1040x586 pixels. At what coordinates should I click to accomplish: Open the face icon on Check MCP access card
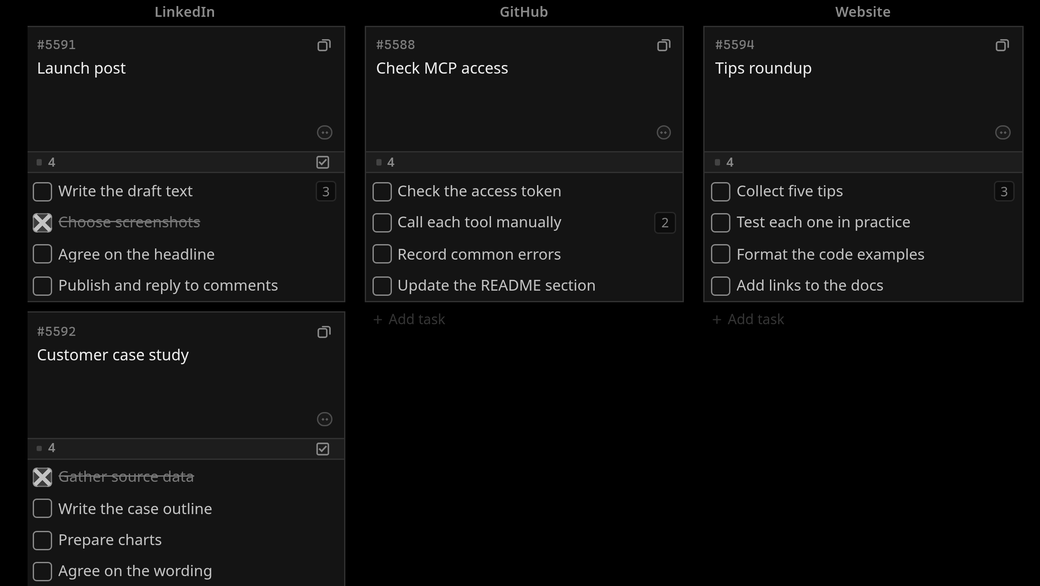pyautogui.click(x=663, y=133)
